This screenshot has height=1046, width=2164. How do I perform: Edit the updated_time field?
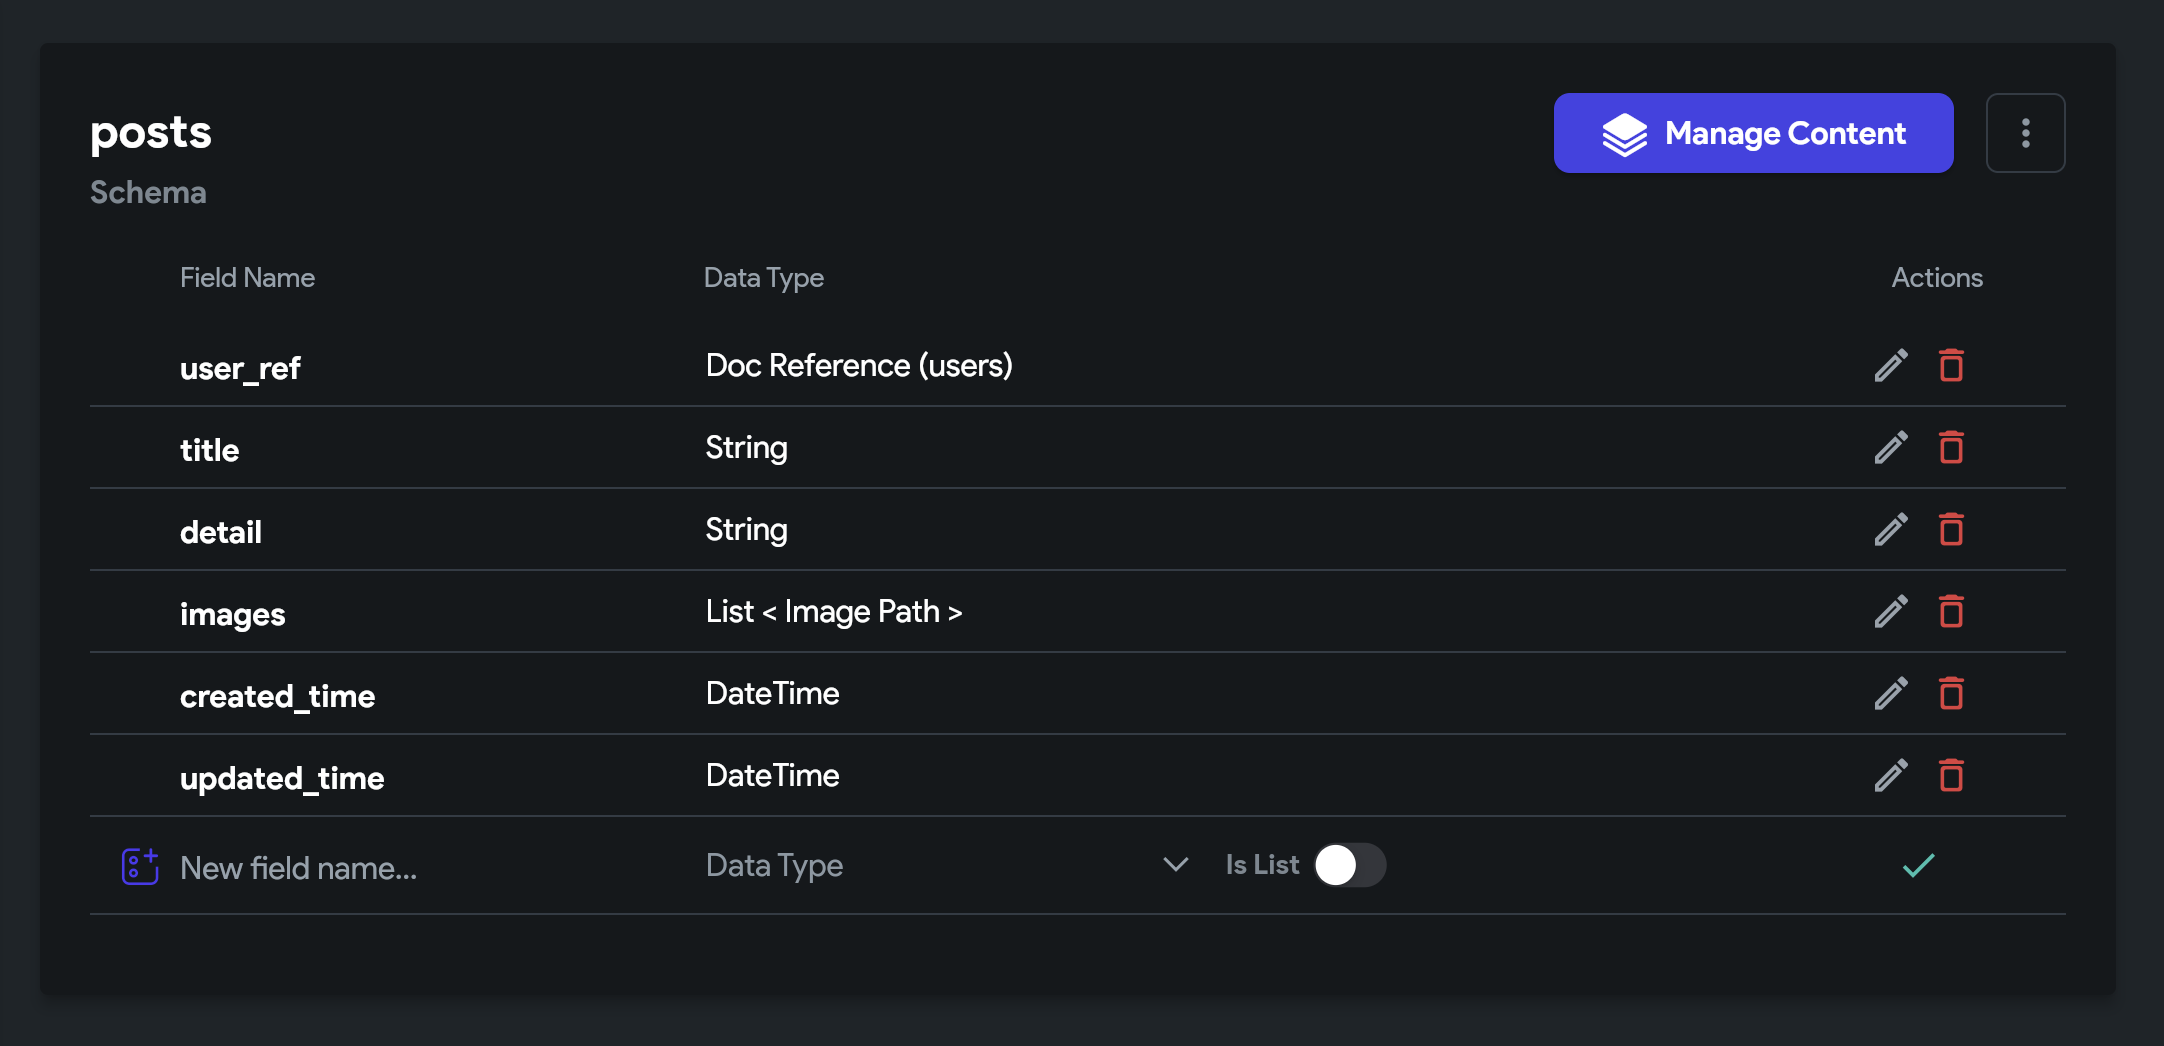[x=1890, y=776]
